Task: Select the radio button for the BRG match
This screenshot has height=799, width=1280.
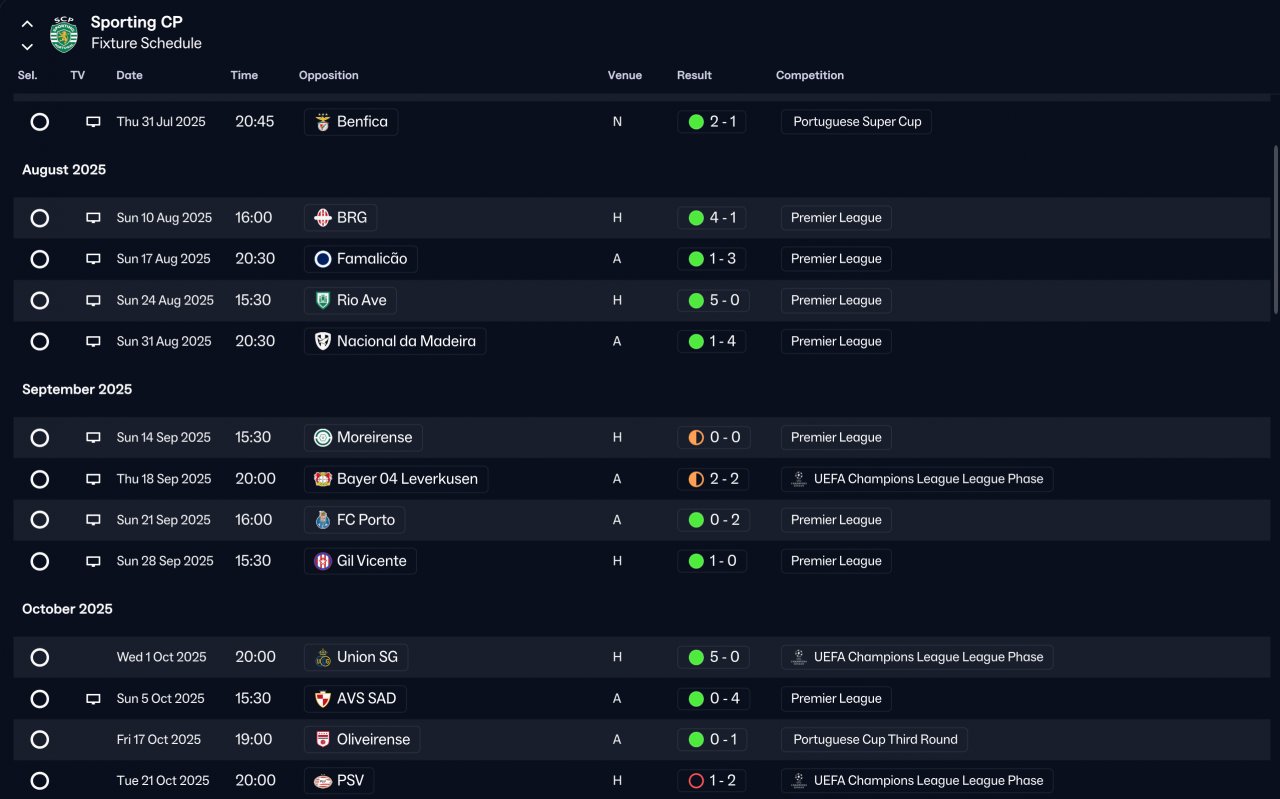Action: pyautogui.click(x=40, y=218)
